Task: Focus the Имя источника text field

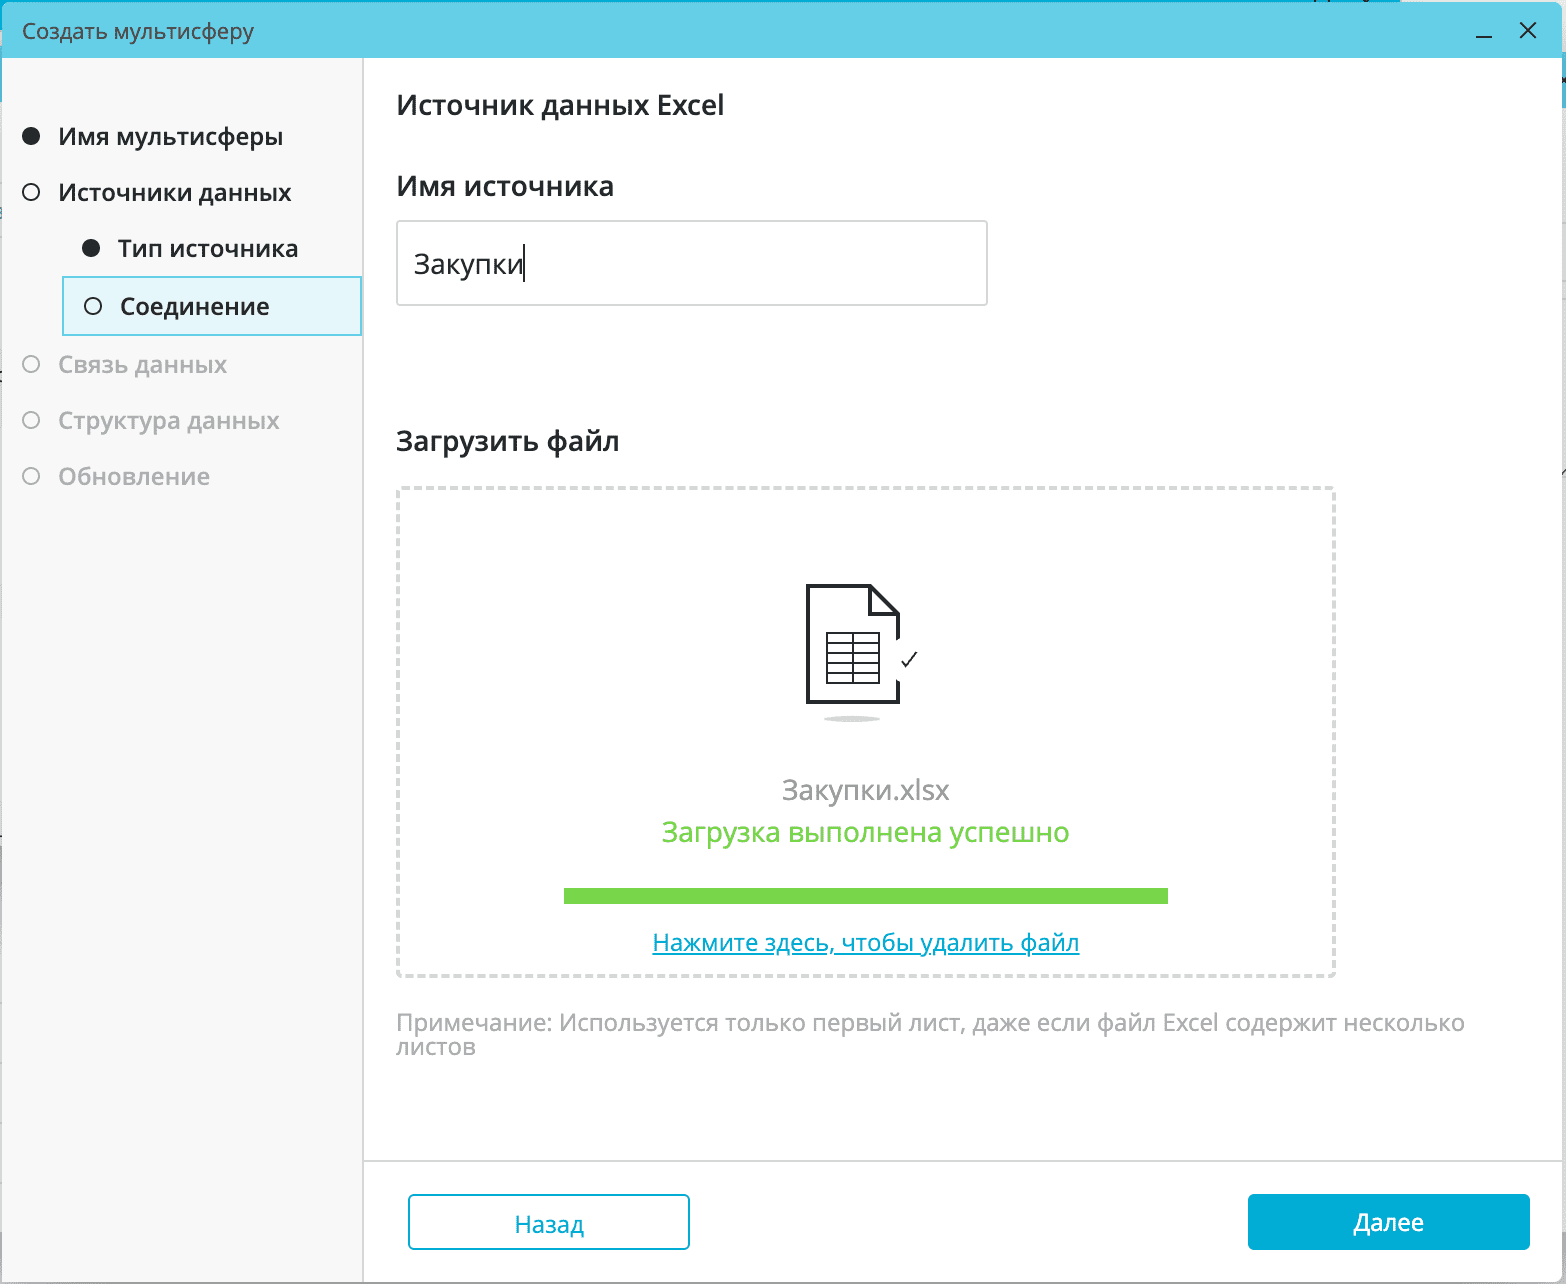Action: 691,263
